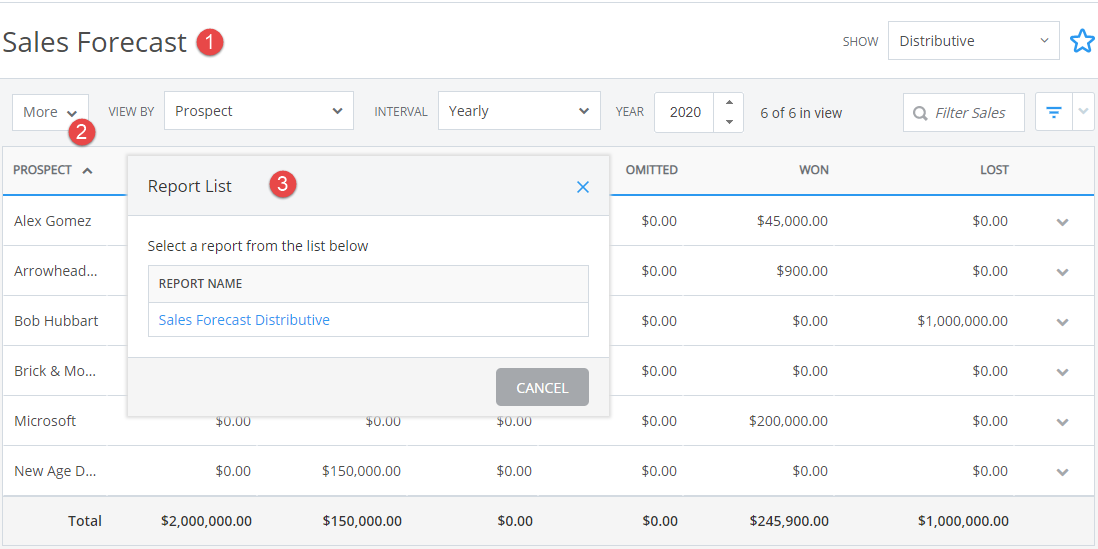The width and height of the screenshot is (1098, 549).
Task: Expand the Bob Hubbart row chevron
Action: 1062,322
